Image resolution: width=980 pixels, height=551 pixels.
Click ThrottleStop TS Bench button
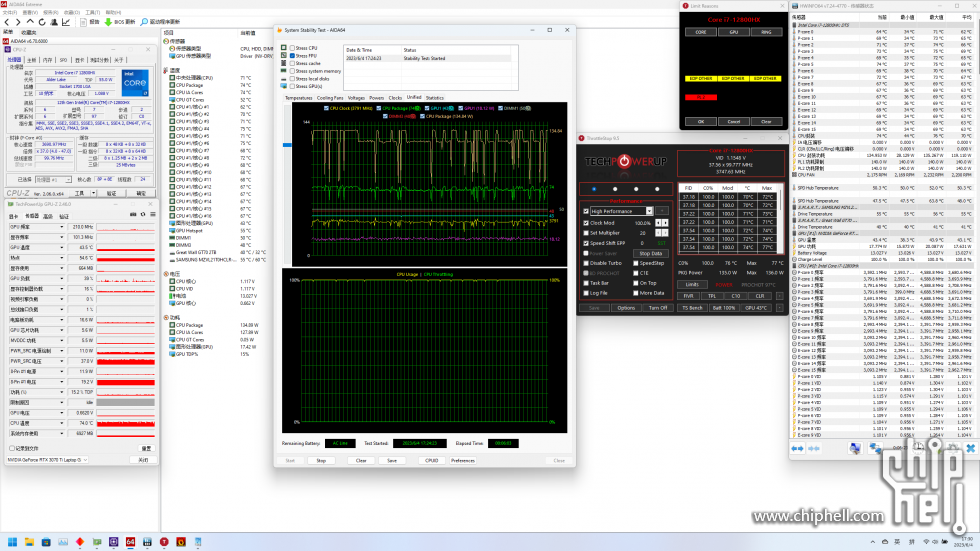tap(692, 308)
